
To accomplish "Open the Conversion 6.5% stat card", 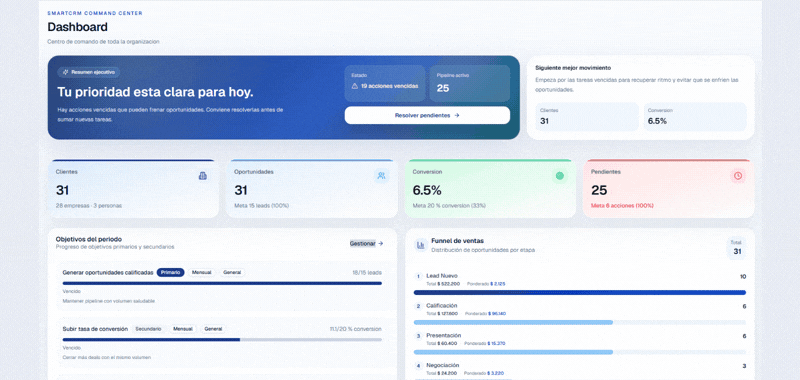I will pyautogui.click(x=490, y=189).
